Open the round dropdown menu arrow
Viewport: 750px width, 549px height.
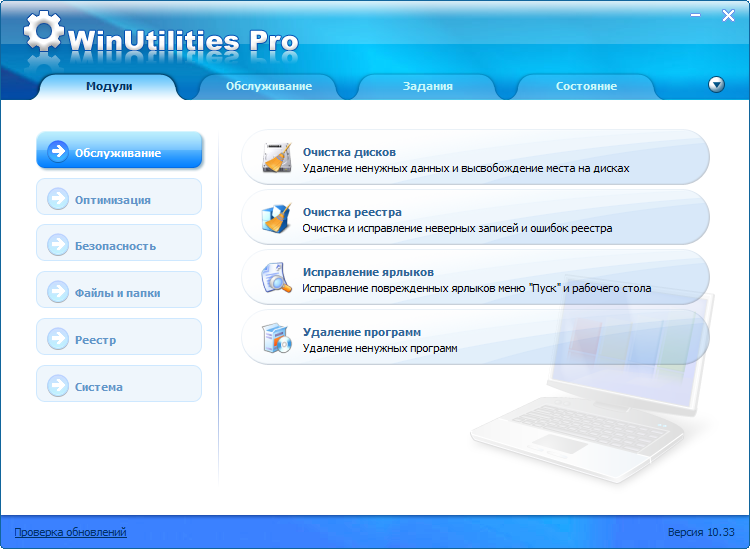716,85
